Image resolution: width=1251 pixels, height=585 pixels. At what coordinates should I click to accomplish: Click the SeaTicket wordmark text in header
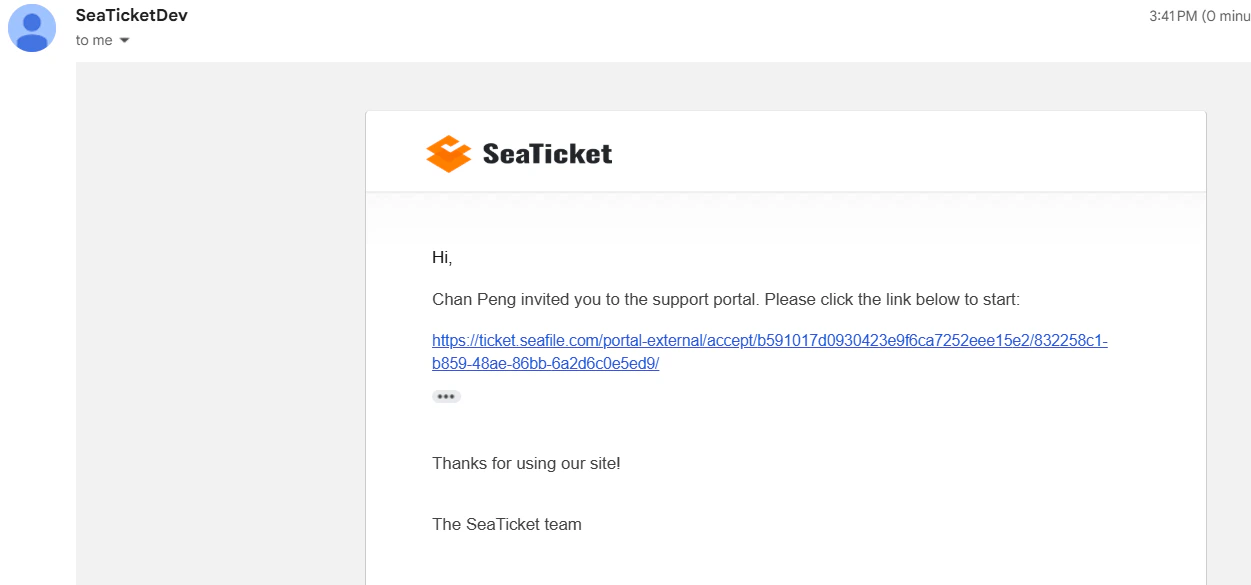tap(547, 154)
